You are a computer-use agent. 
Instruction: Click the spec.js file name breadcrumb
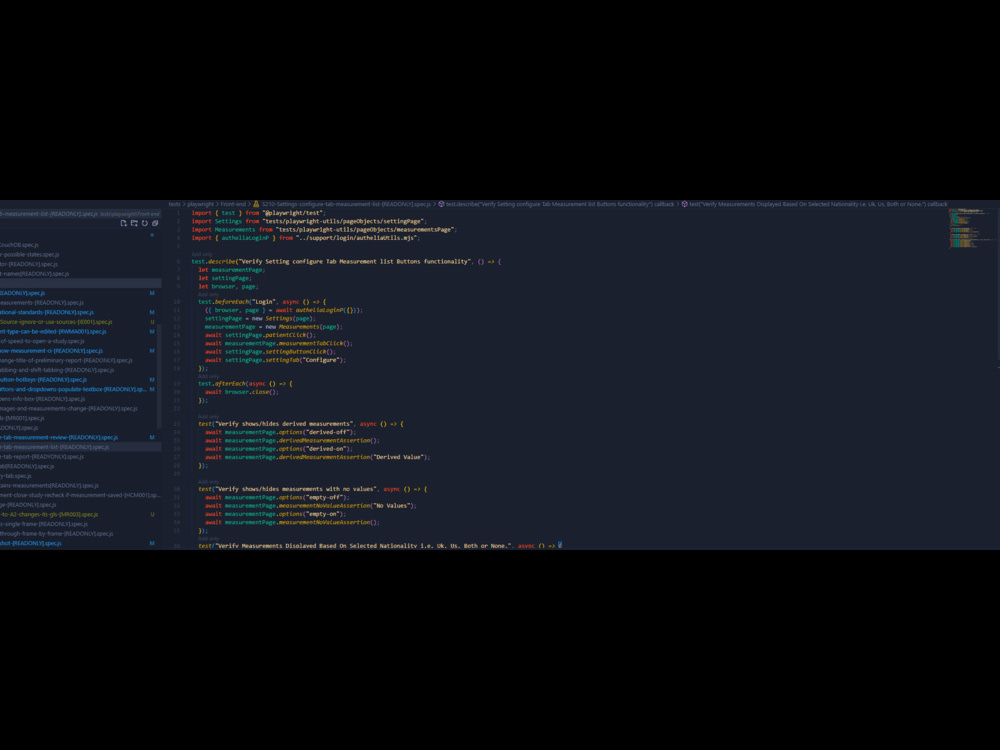(x=346, y=204)
